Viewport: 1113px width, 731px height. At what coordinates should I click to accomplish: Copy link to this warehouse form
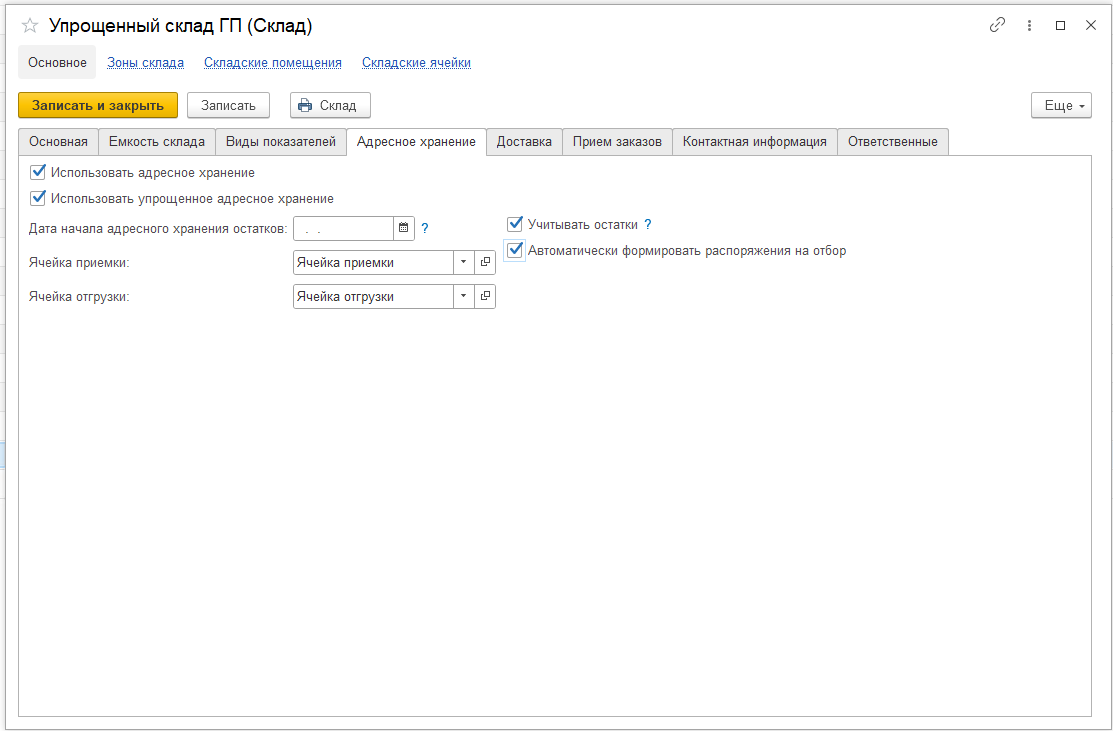pyautogui.click(x=997, y=26)
